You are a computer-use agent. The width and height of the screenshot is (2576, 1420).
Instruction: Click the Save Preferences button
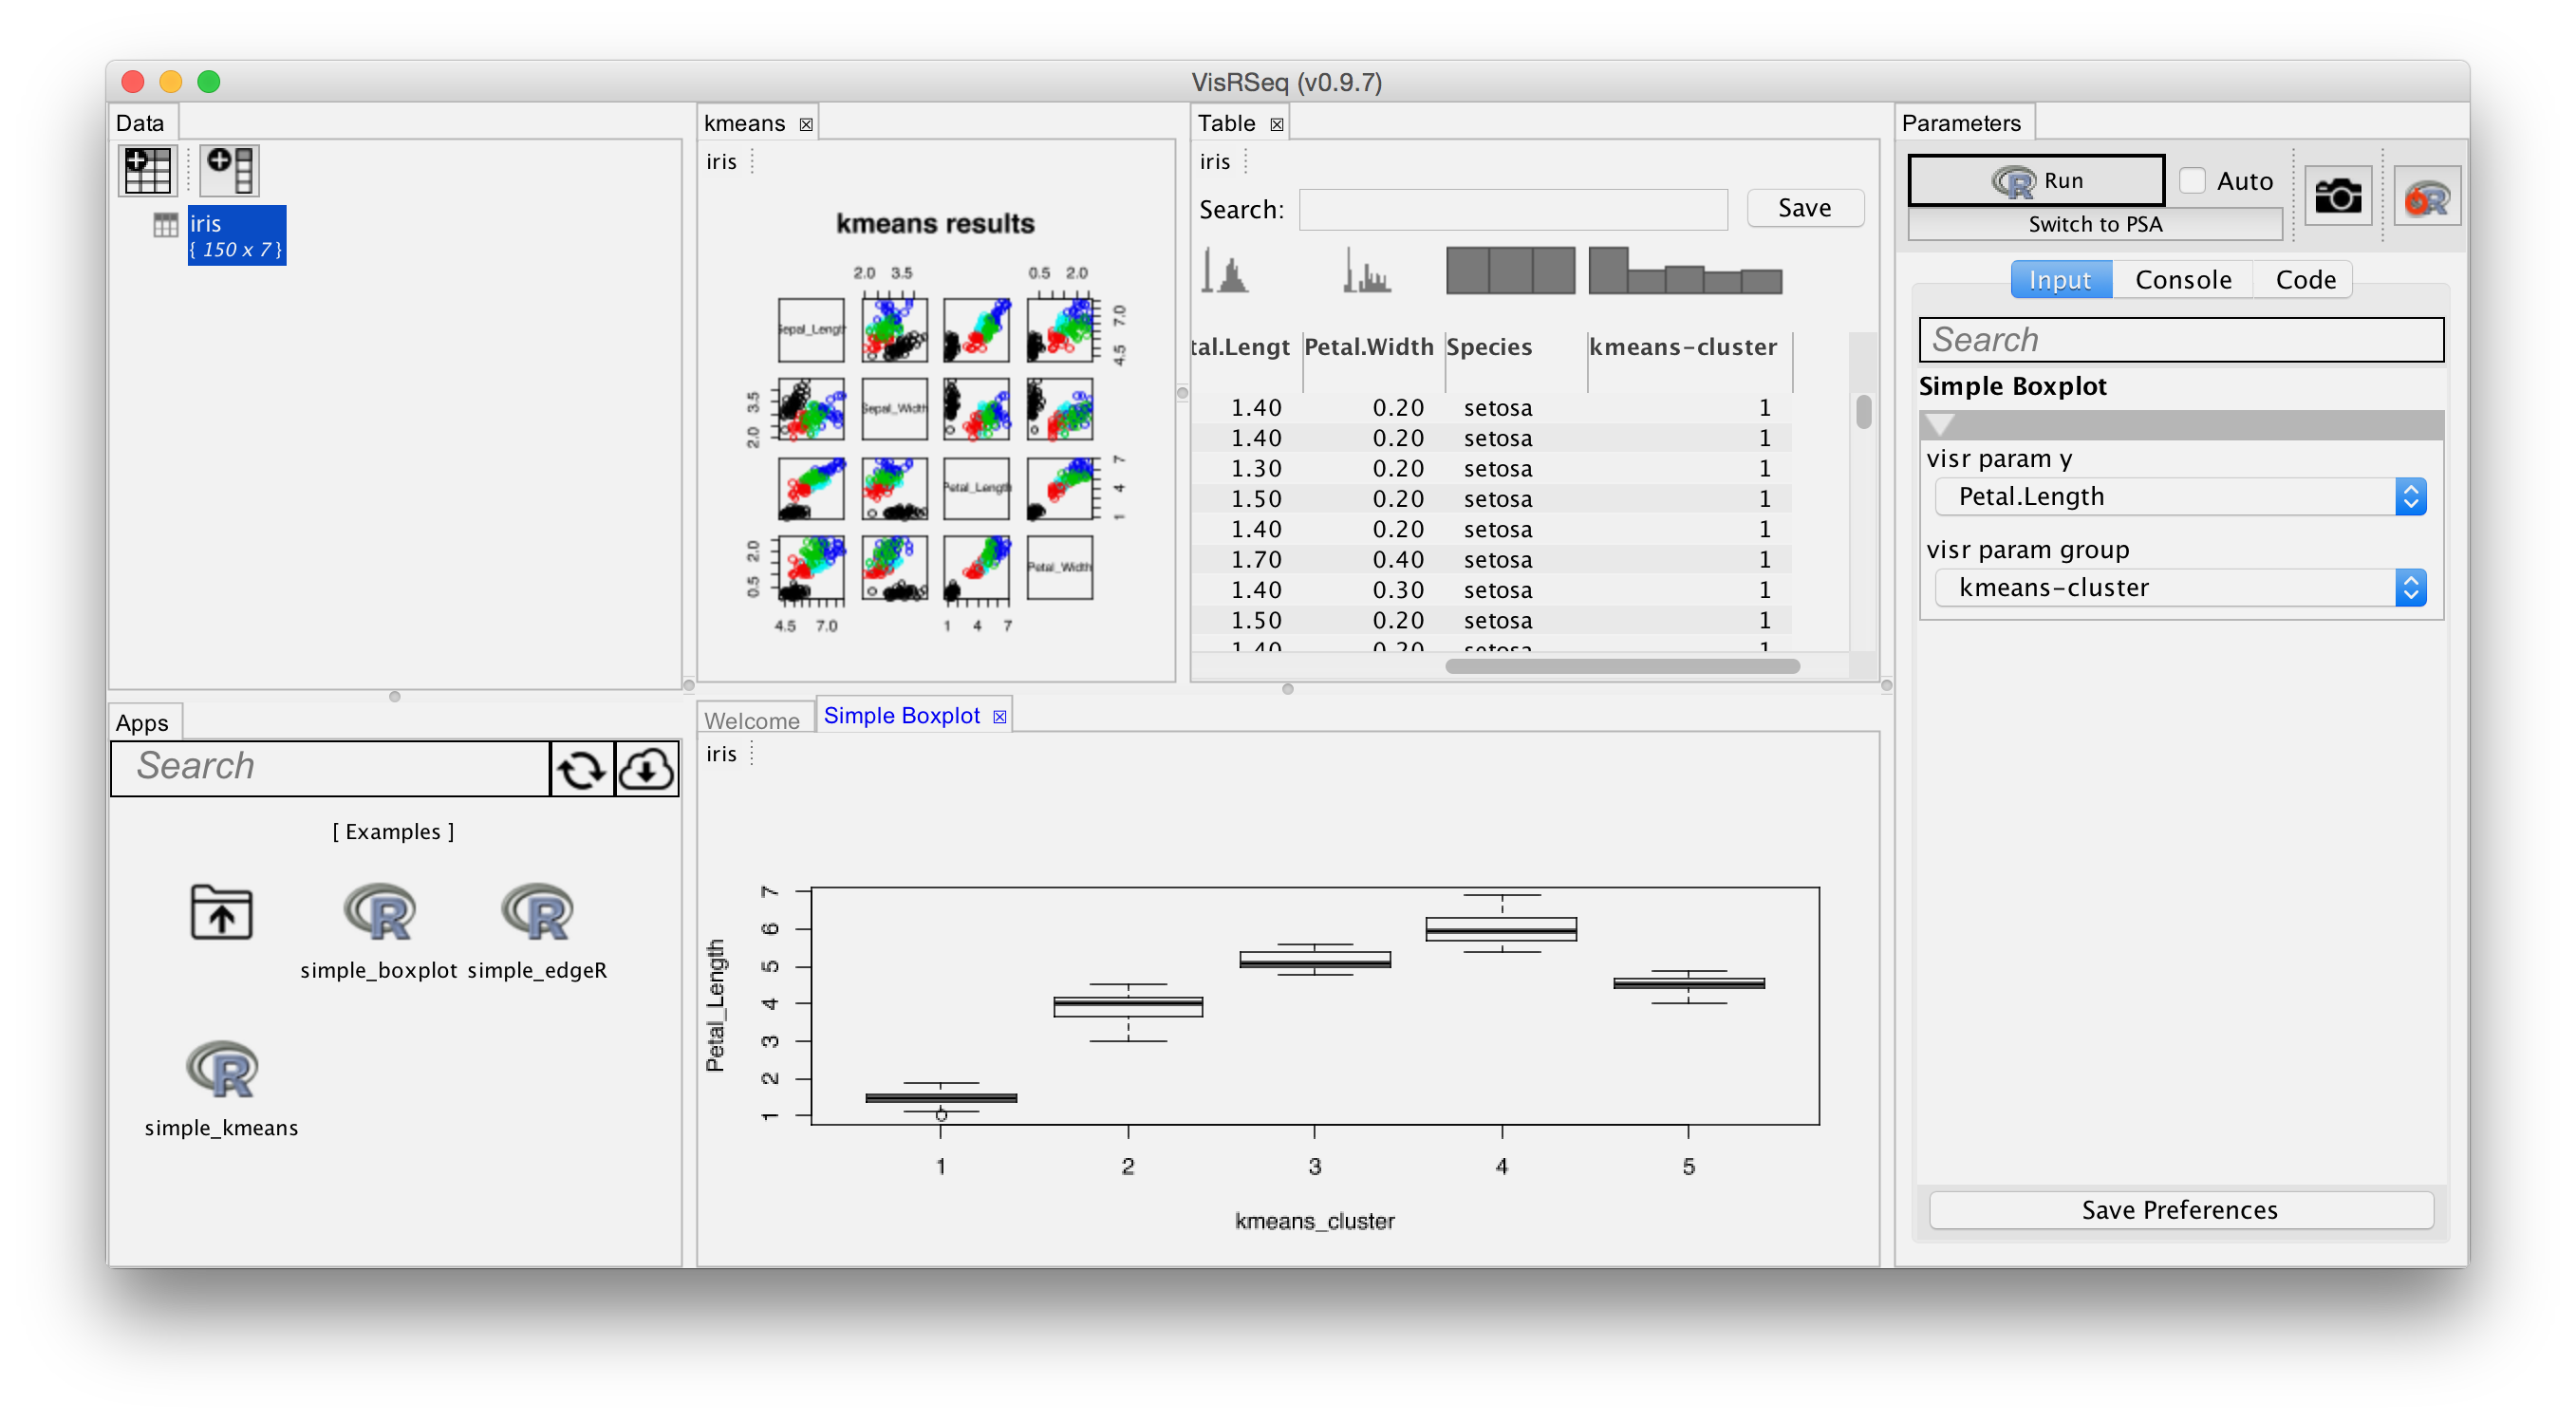(x=2180, y=1210)
